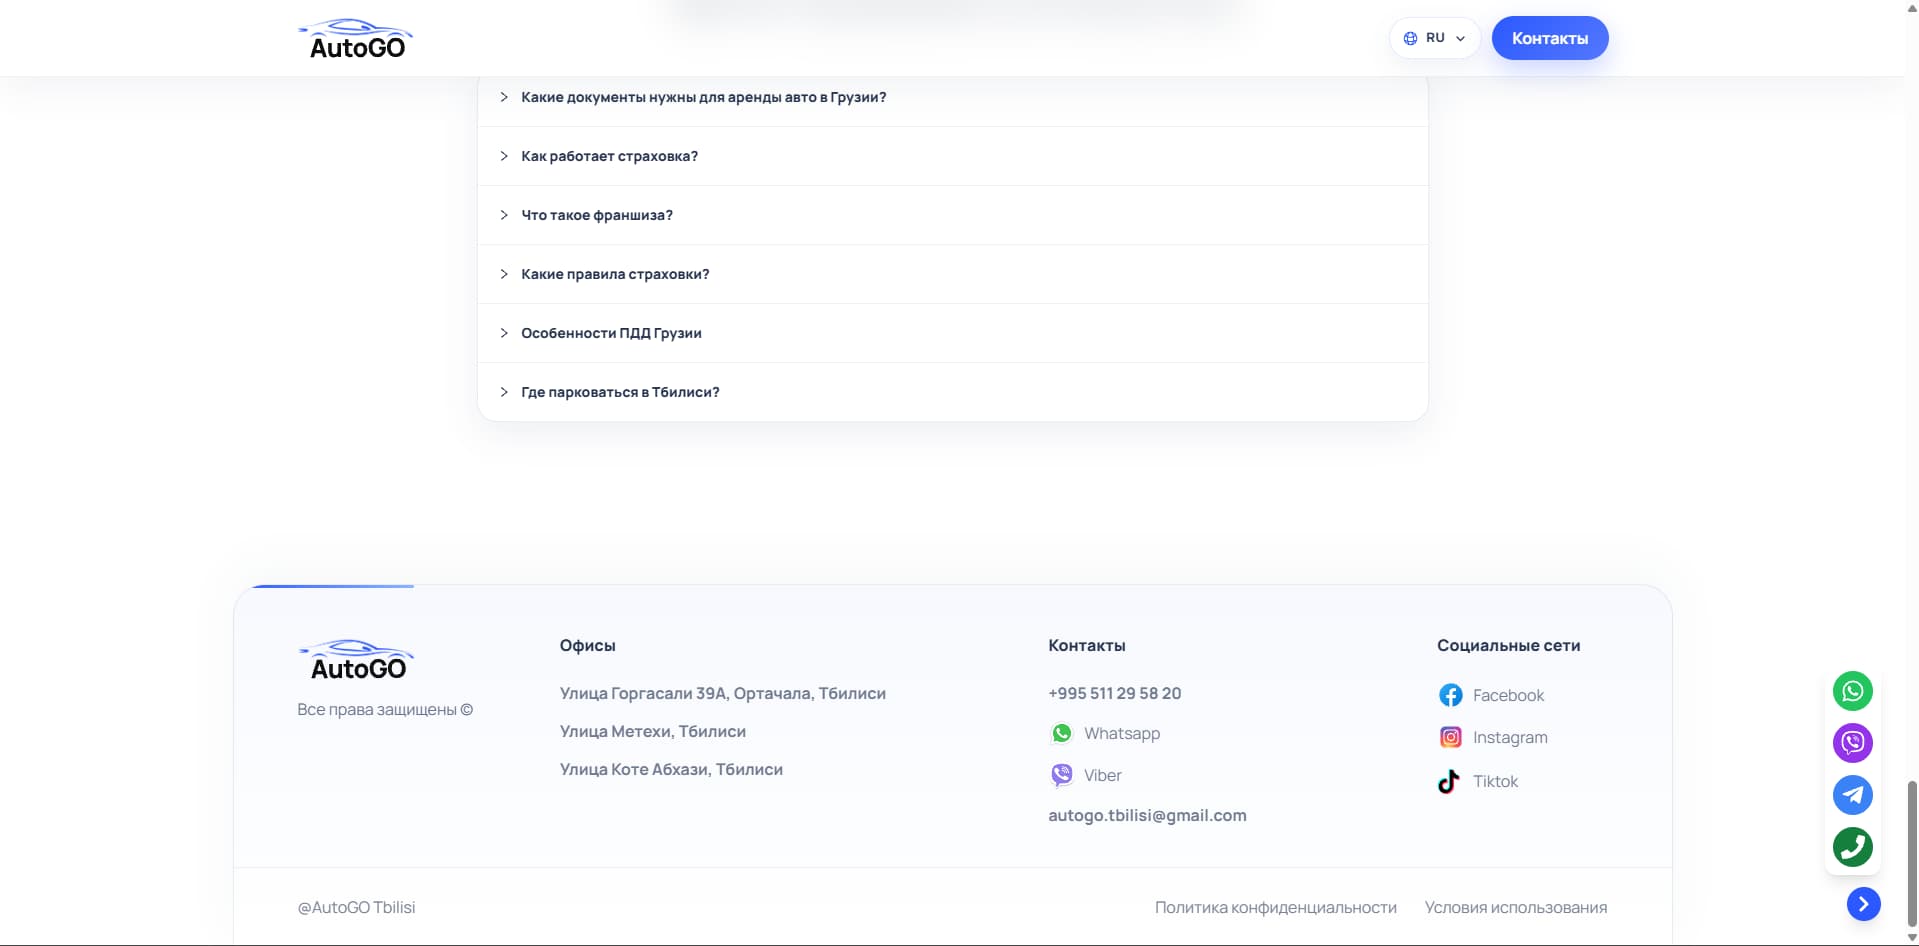Click the blue Контакты button in the header
The width and height of the screenshot is (1919, 946).
(x=1549, y=38)
